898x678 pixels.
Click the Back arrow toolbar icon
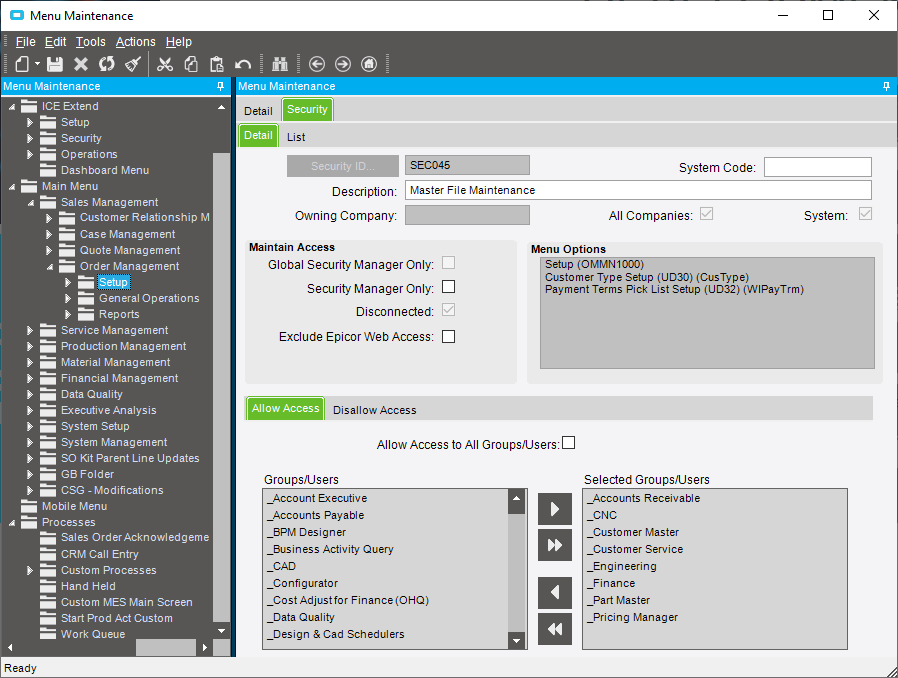click(x=317, y=64)
